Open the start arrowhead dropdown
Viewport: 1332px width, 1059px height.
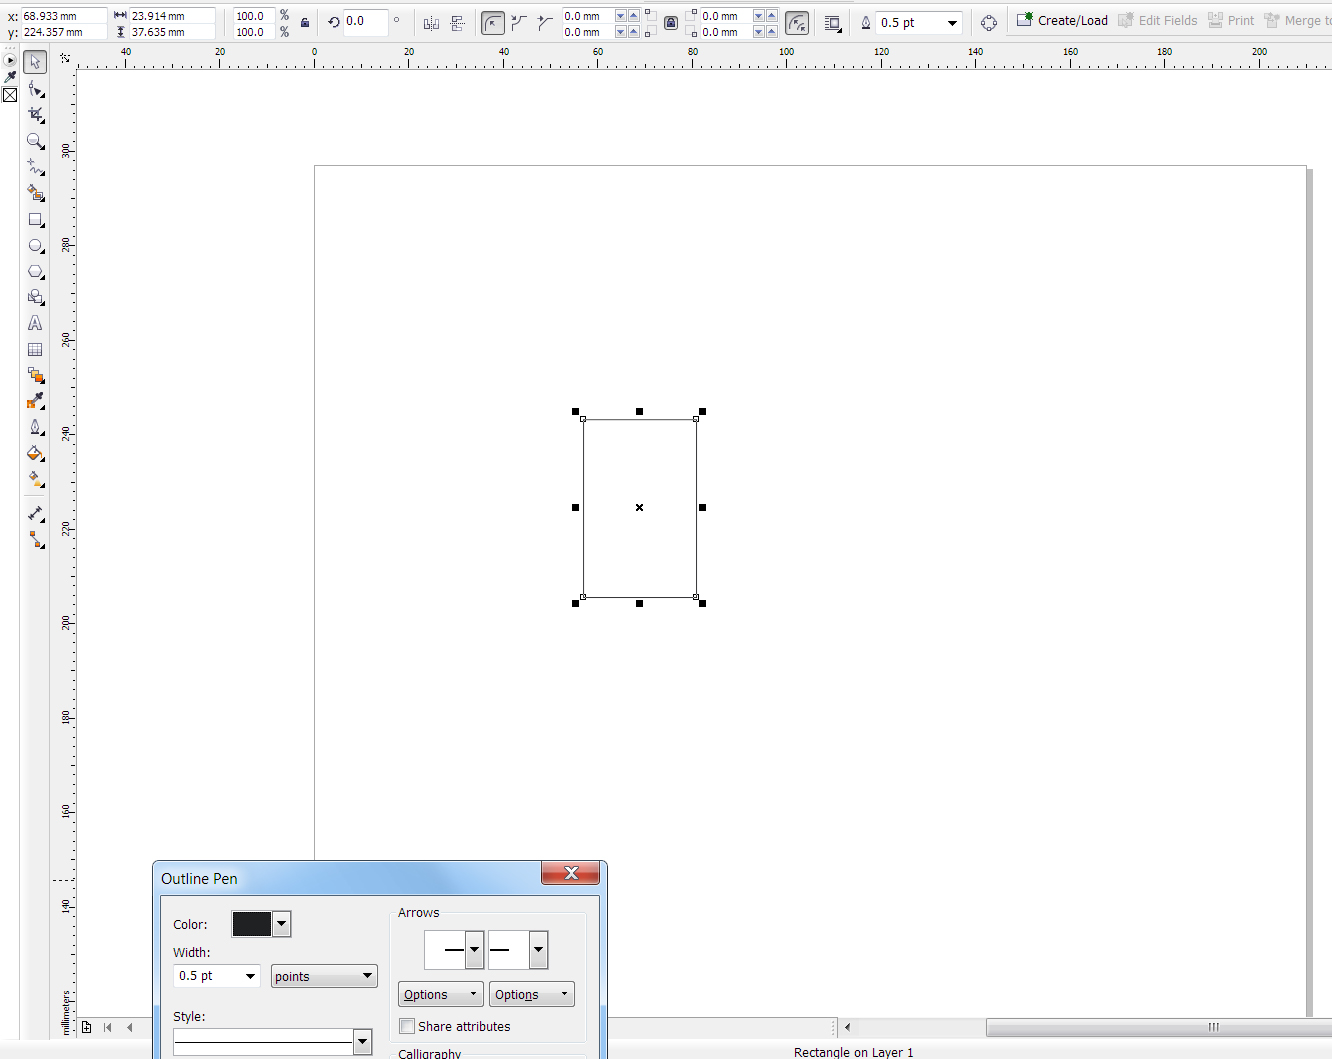point(474,950)
